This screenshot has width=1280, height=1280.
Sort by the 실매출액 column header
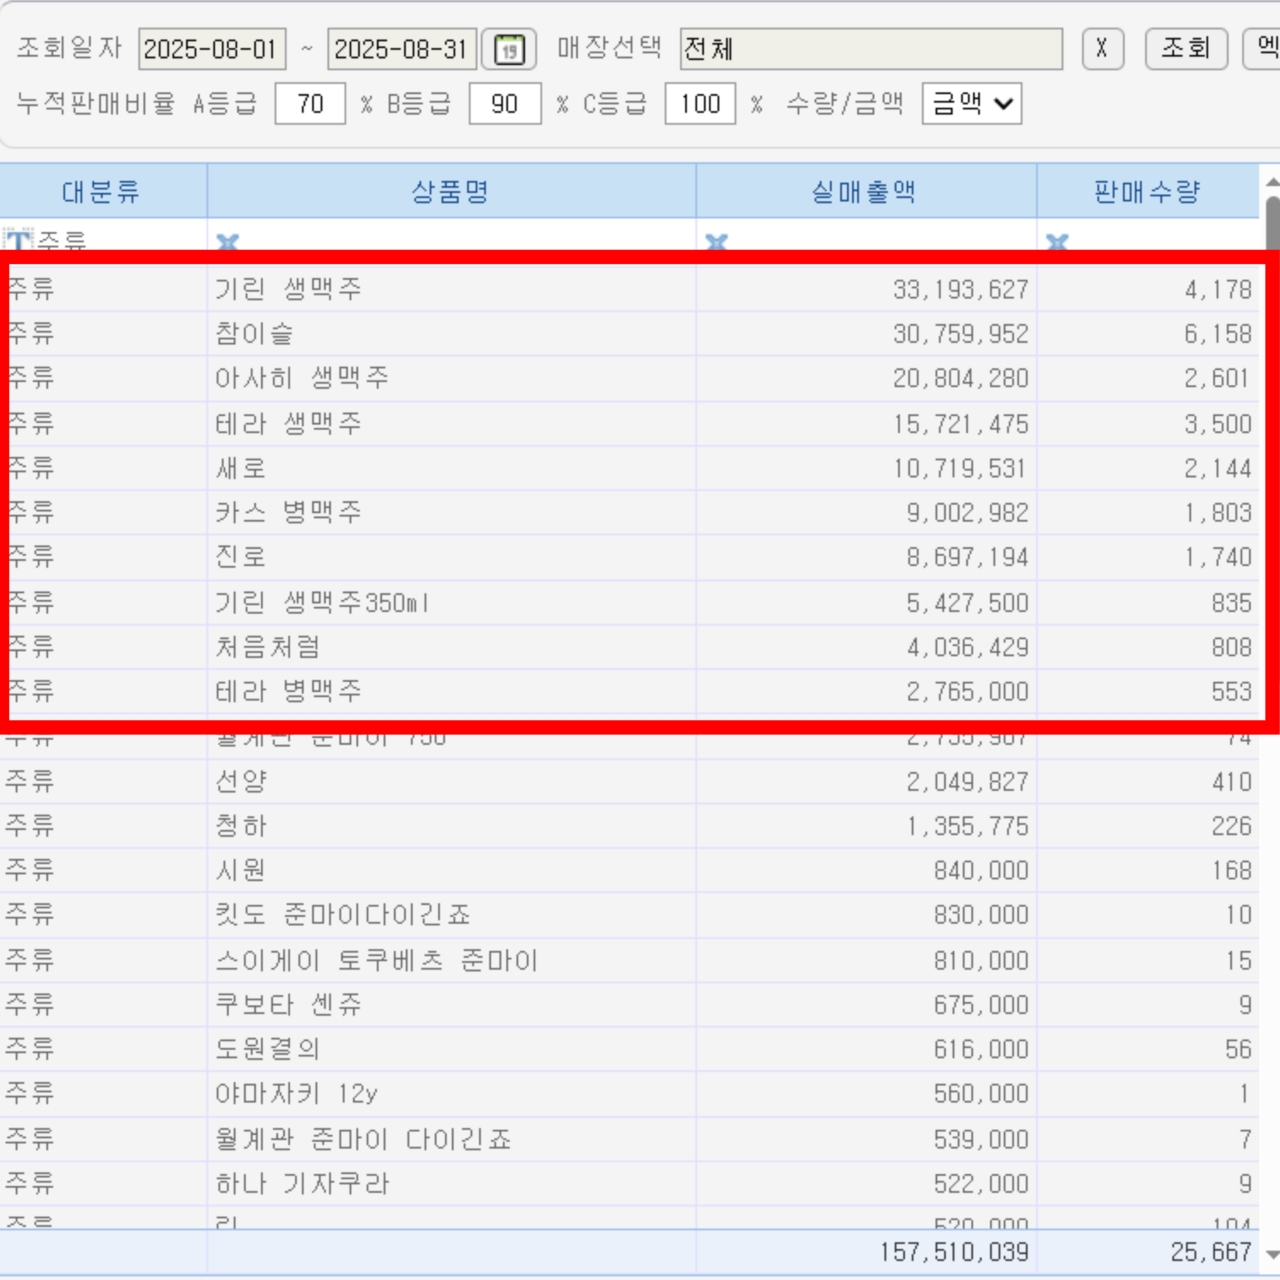click(866, 191)
